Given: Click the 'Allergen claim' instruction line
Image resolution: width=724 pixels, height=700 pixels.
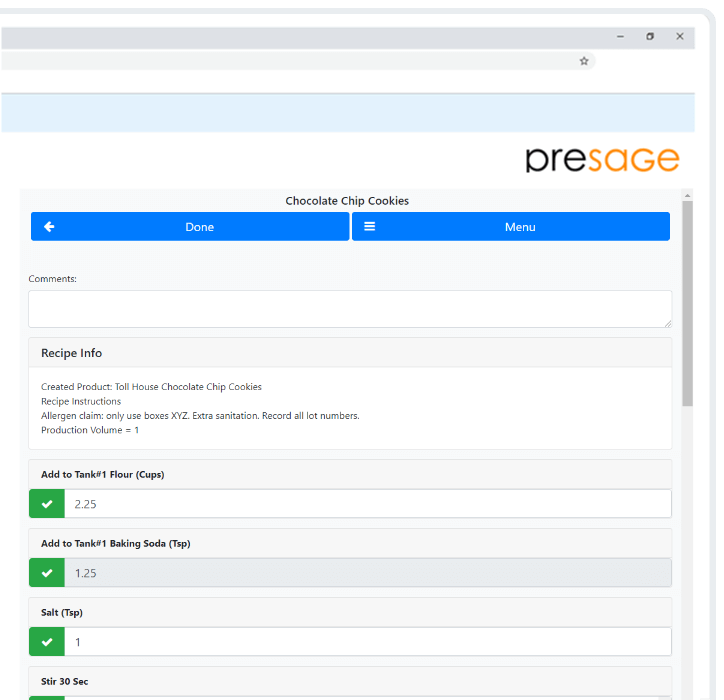Looking at the screenshot, I should point(200,416).
